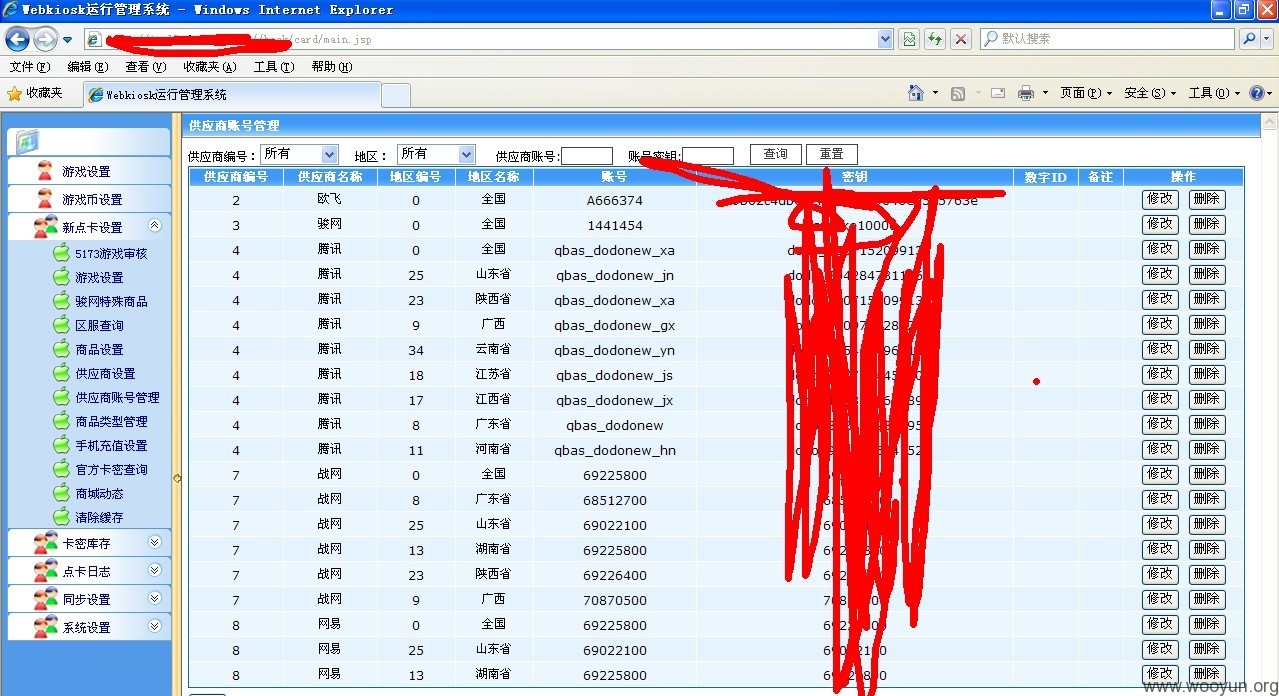Open the 供应商编号 dropdown
This screenshot has height=696, width=1279.
coord(299,154)
